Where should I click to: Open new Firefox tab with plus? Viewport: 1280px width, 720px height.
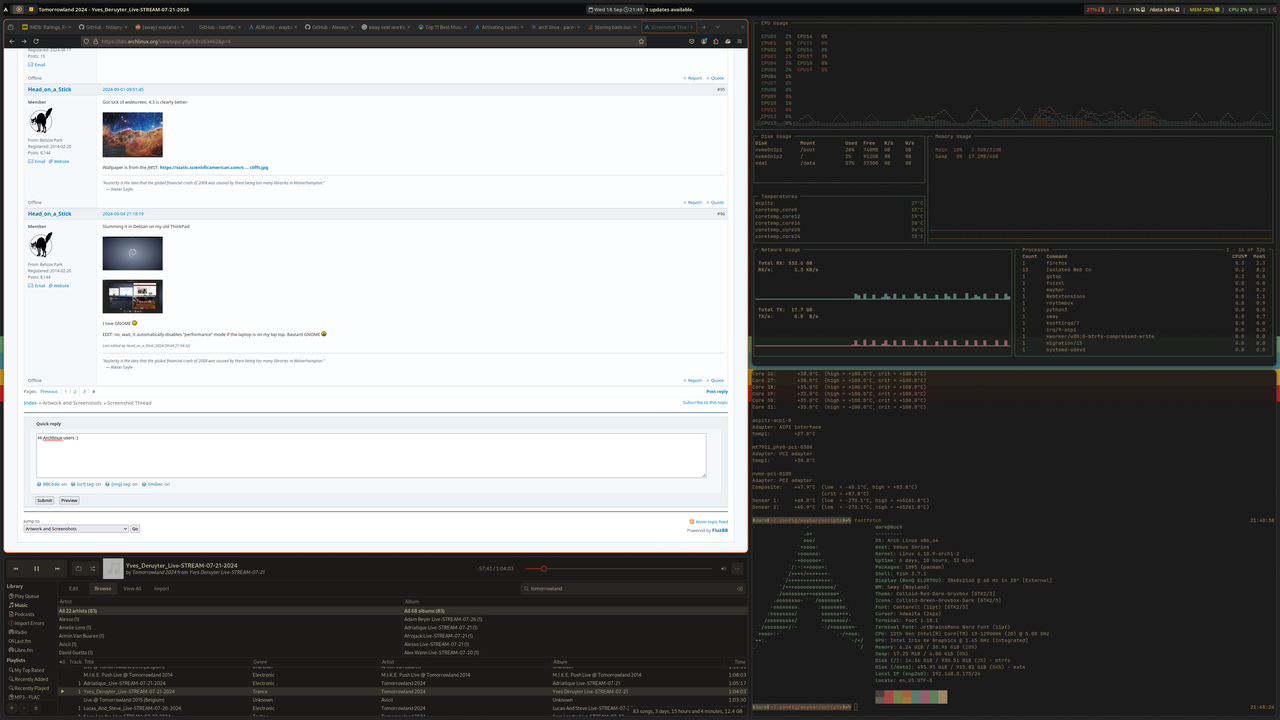pyautogui.click(x=704, y=27)
